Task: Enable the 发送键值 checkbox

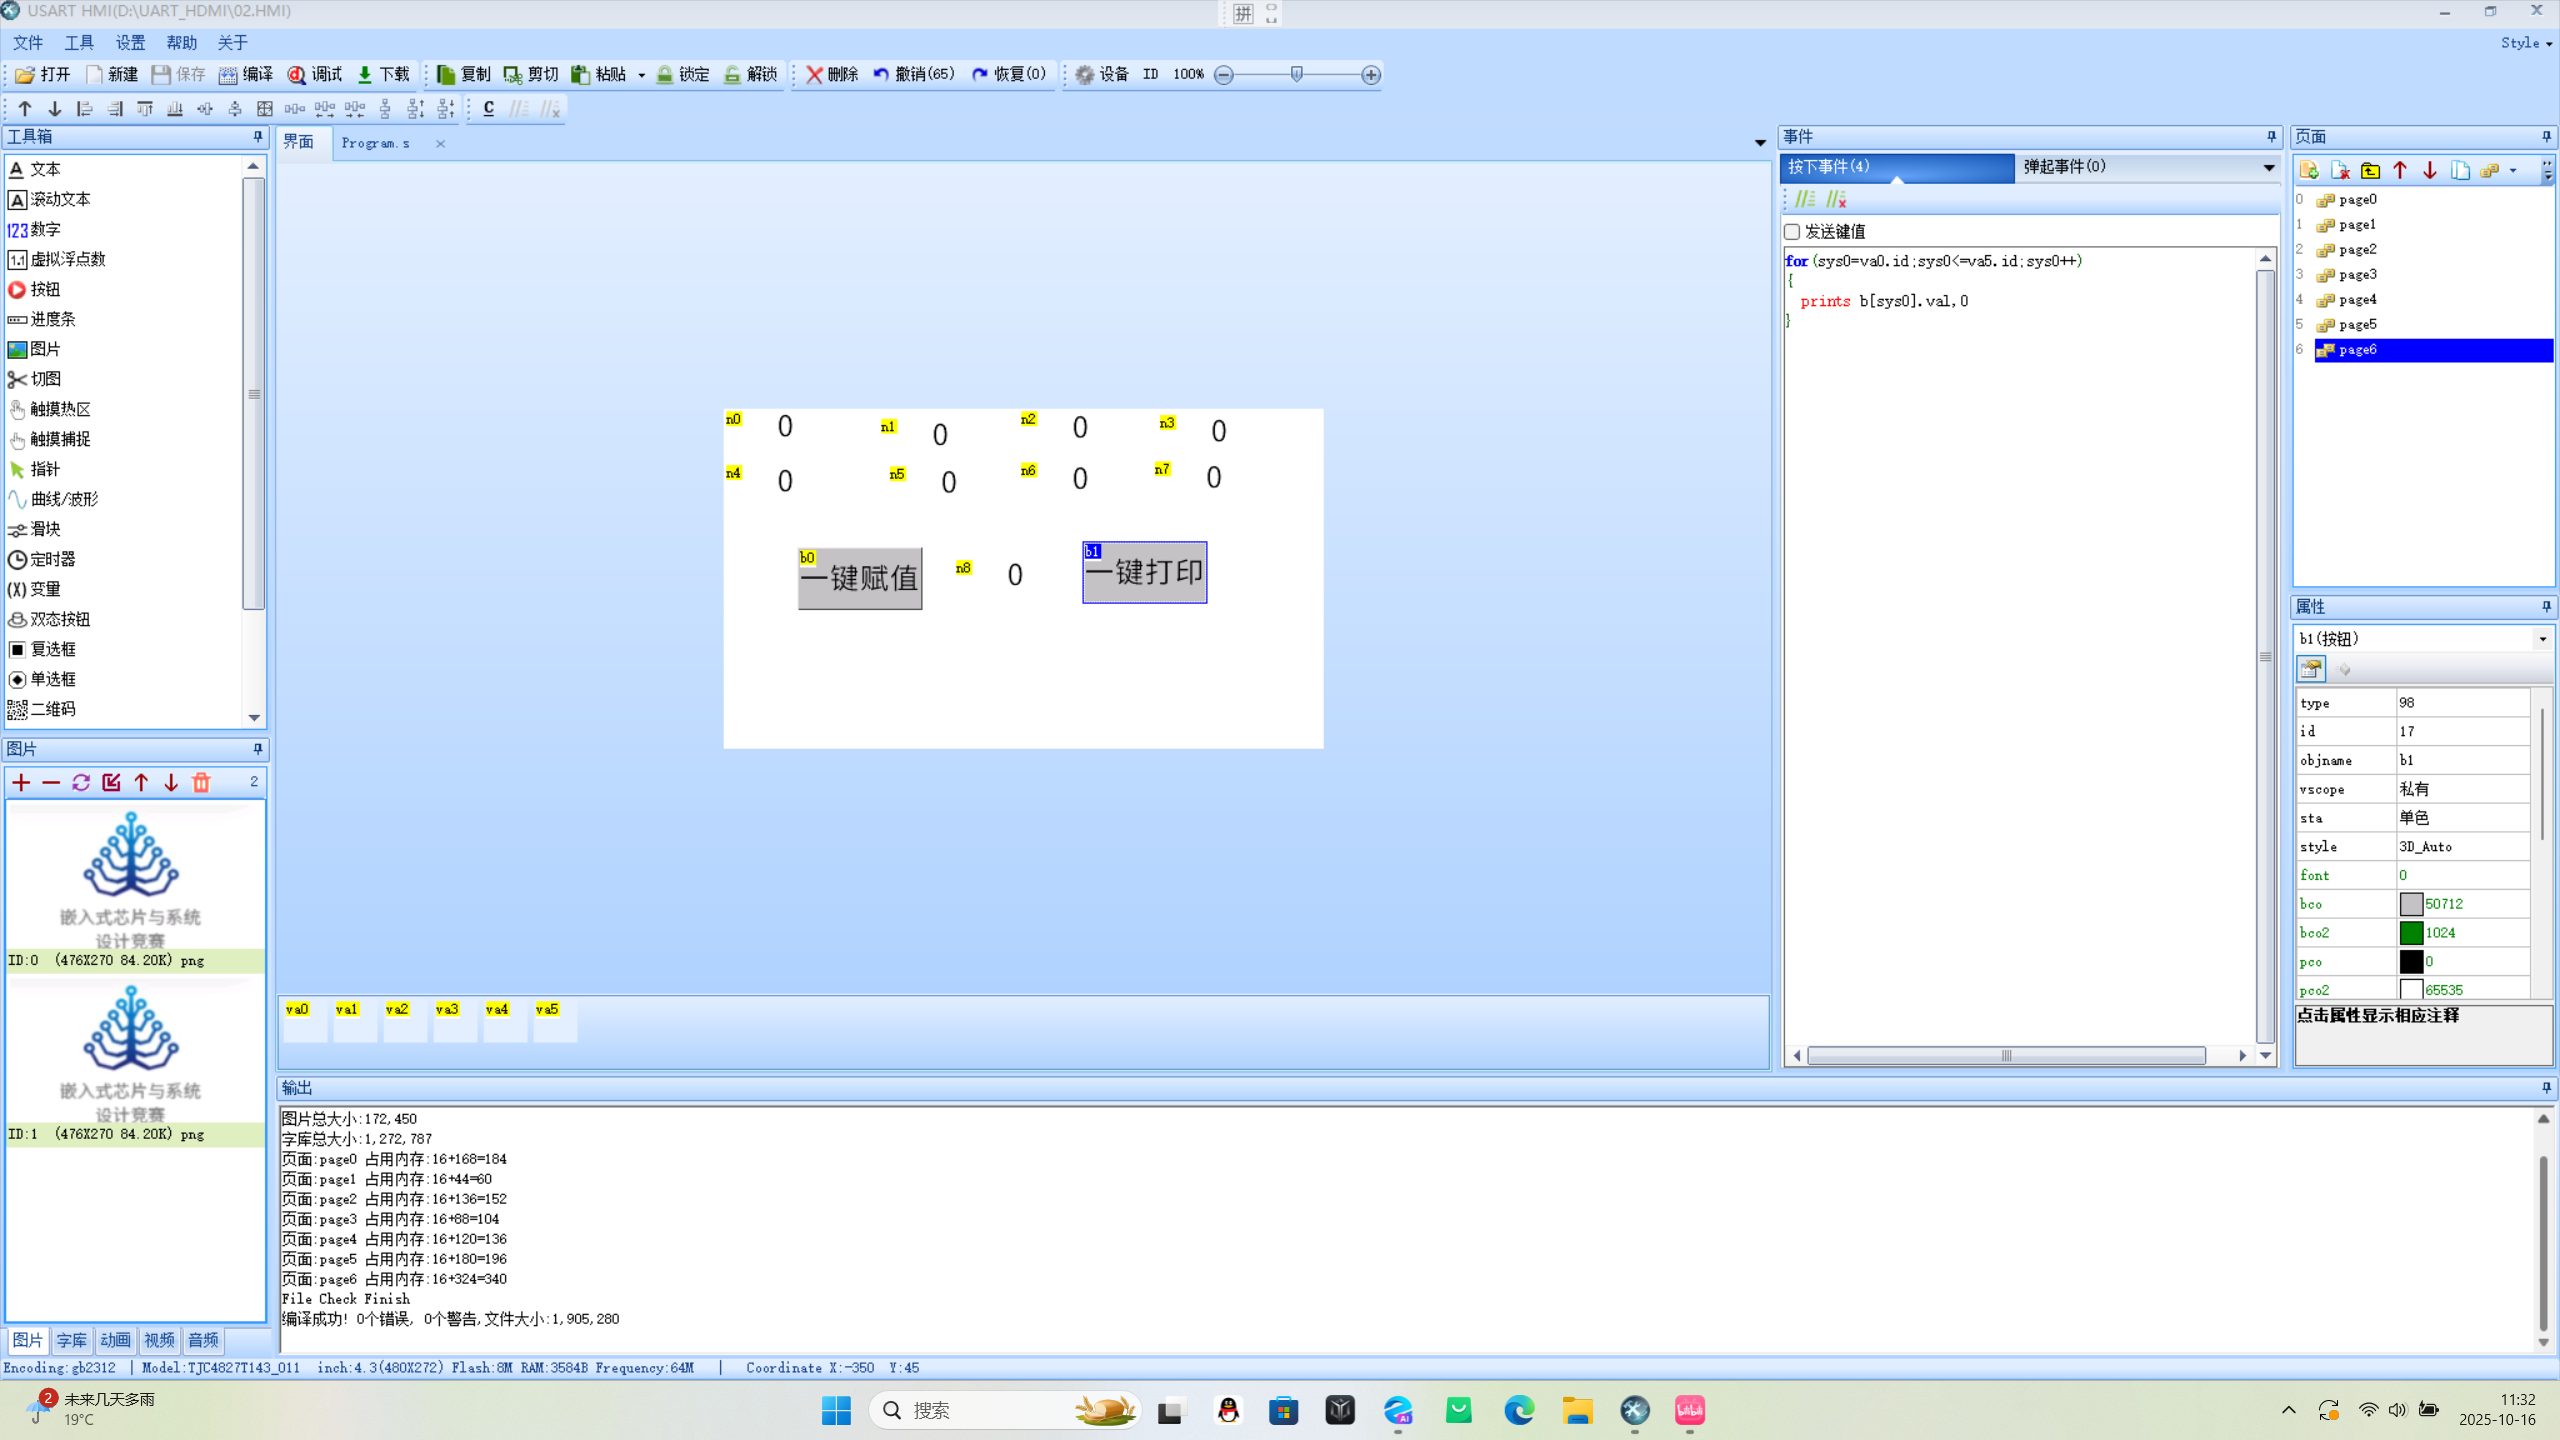Action: tap(1792, 232)
